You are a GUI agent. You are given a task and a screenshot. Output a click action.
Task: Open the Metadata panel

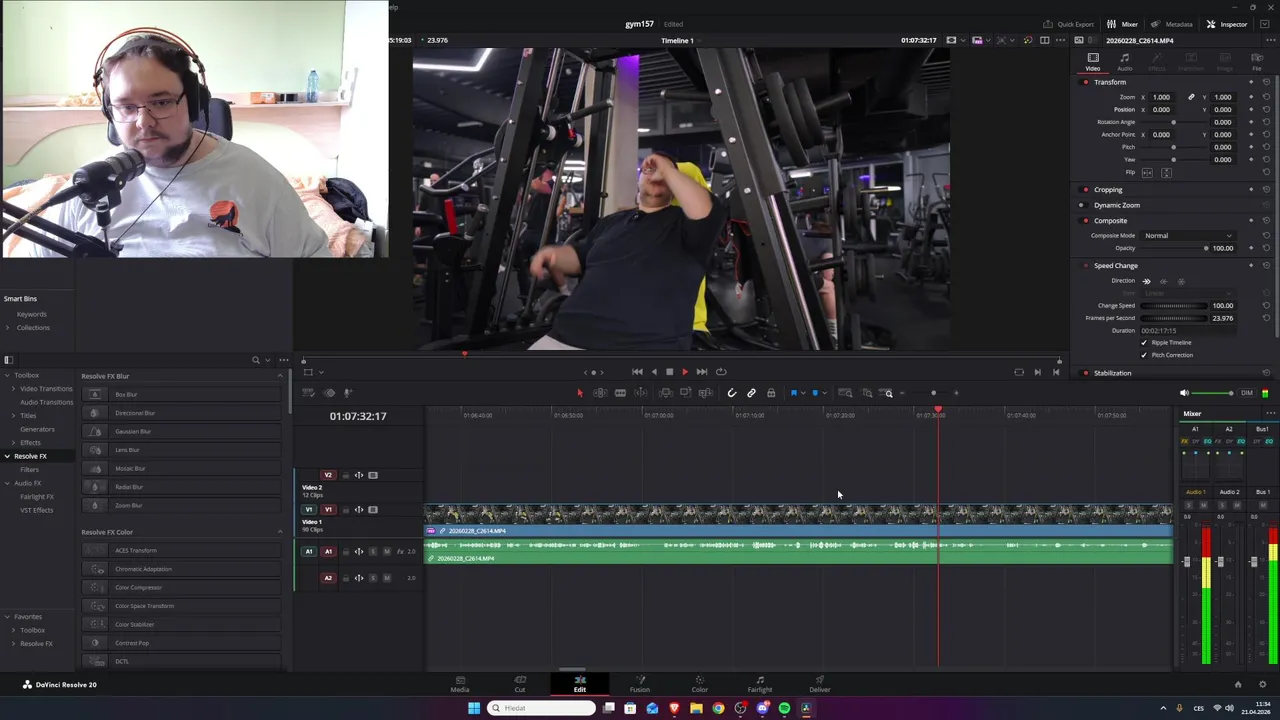(1172, 24)
